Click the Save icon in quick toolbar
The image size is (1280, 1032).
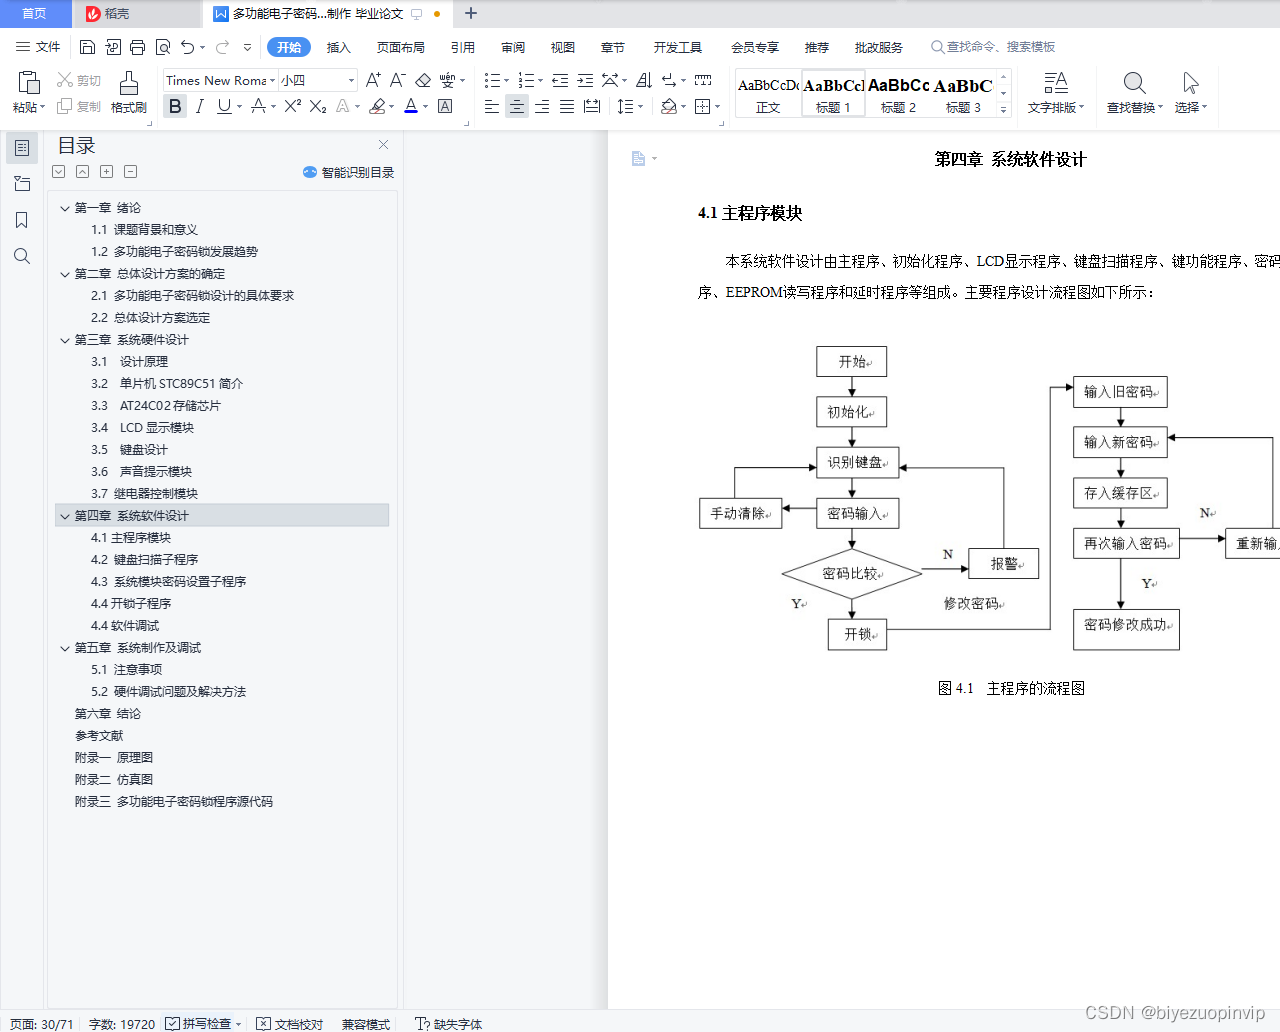click(87, 47)
